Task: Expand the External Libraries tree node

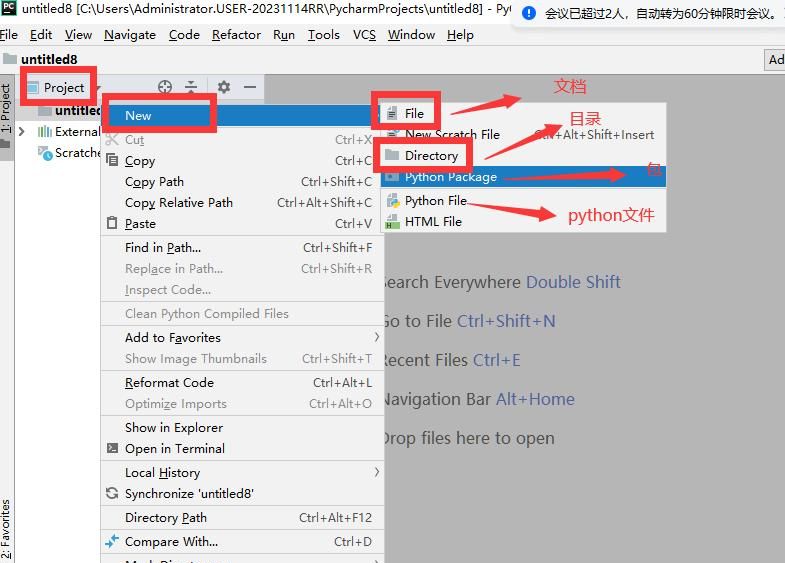Action: click(x=22, y=131)
